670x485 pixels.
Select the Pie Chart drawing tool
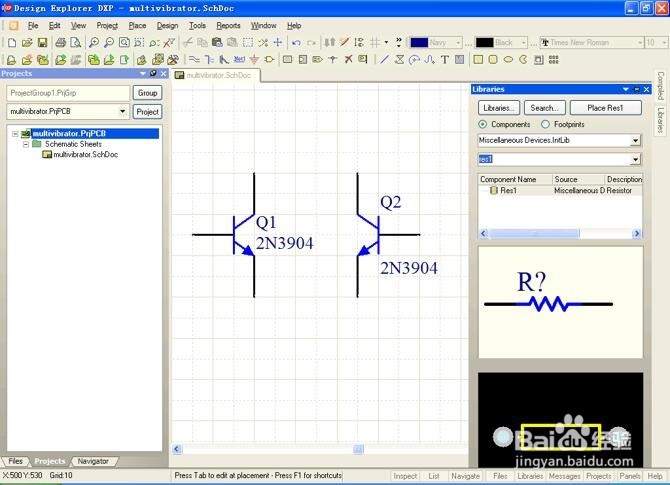(x=523, y=59)
